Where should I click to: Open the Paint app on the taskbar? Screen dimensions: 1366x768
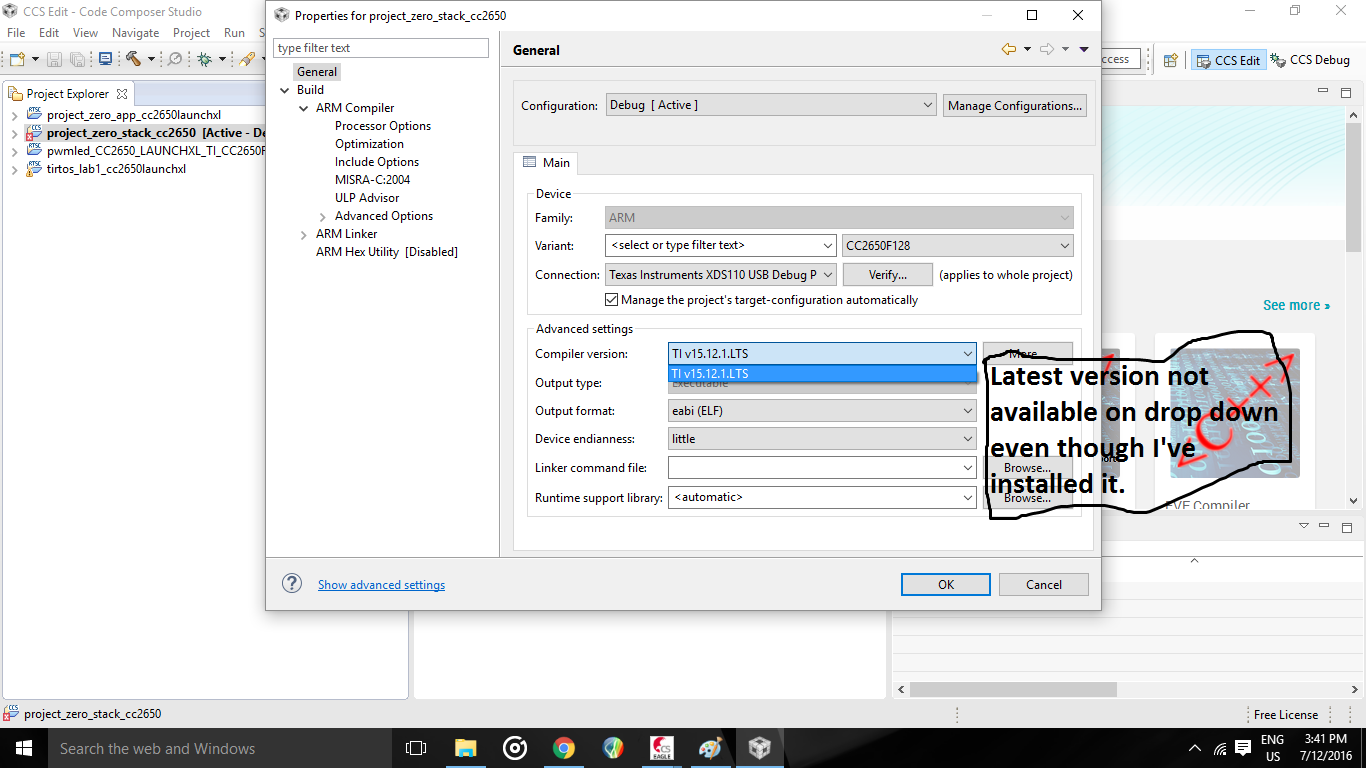(x=710, y=748)
